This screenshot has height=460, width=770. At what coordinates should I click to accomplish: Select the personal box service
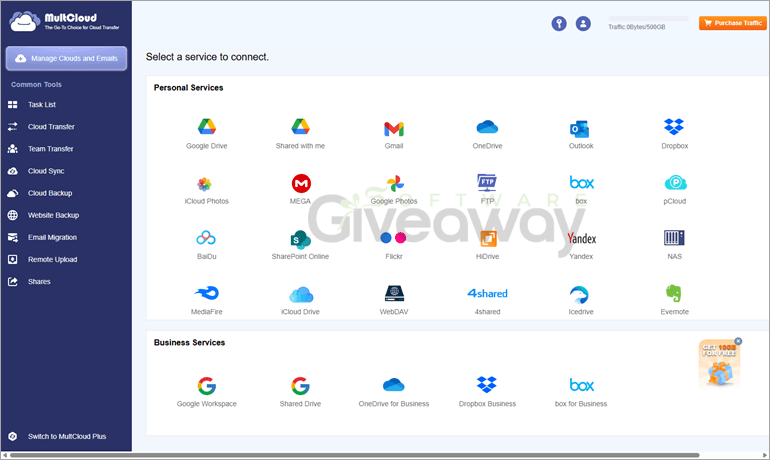581,183
